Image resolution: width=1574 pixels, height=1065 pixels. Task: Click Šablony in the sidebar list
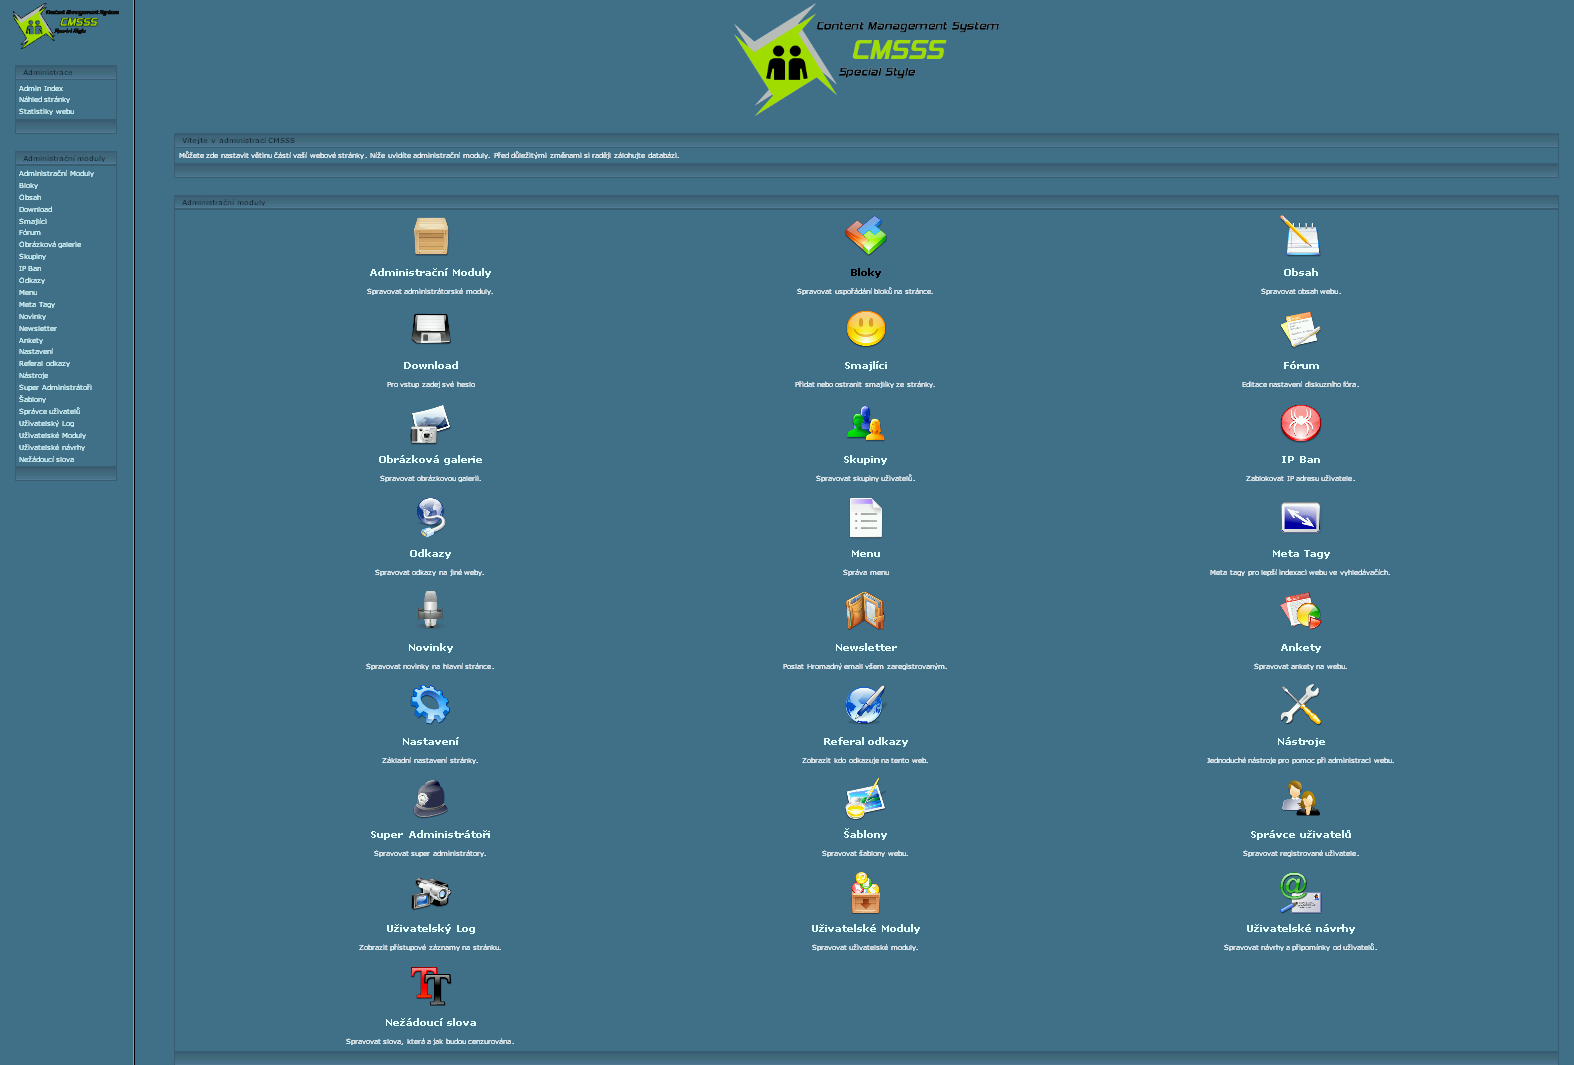[x=33, y=400]
